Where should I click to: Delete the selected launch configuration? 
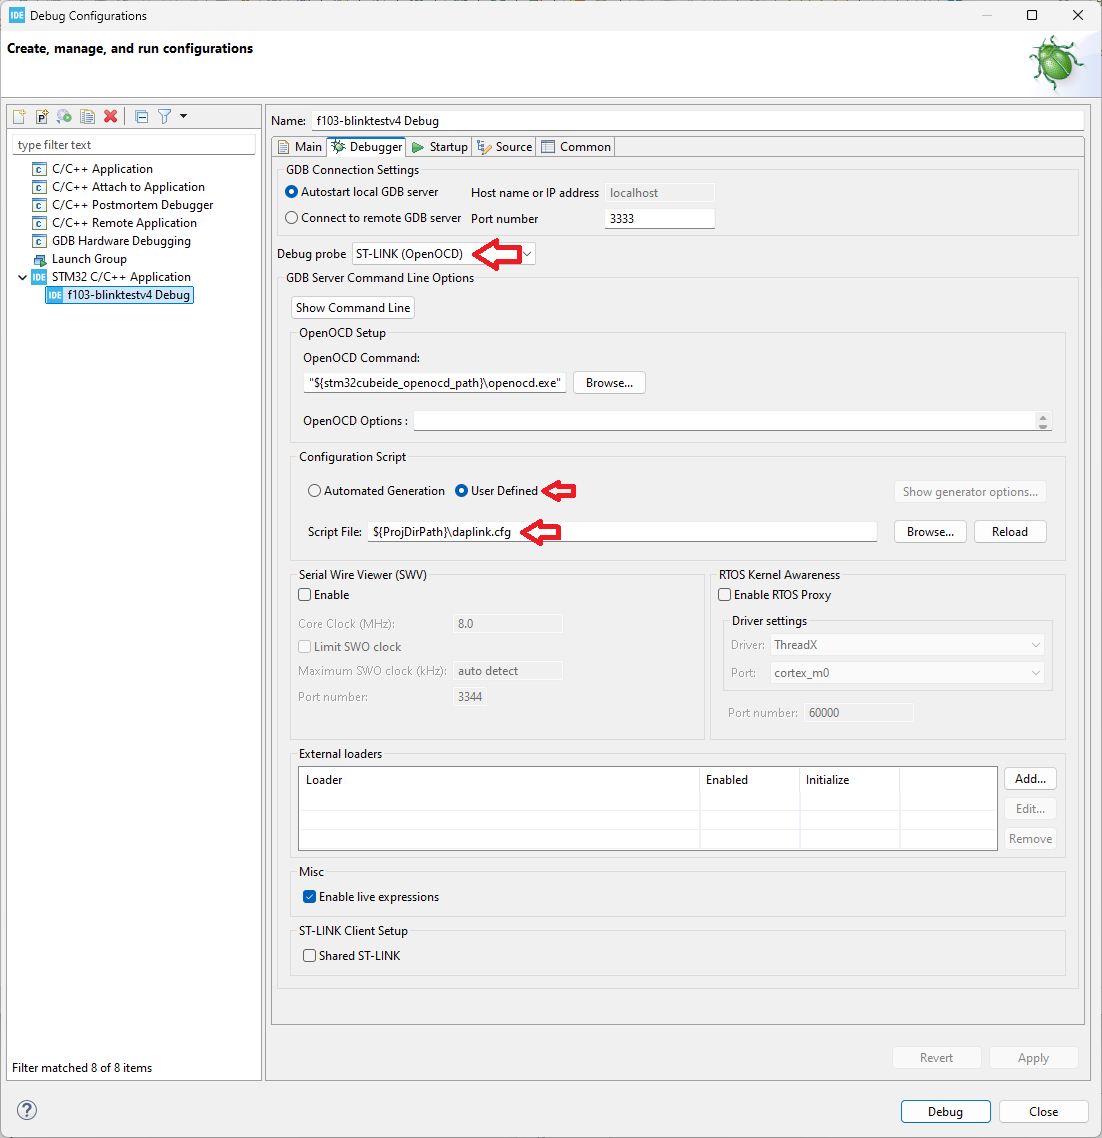(x=110, y=116)
